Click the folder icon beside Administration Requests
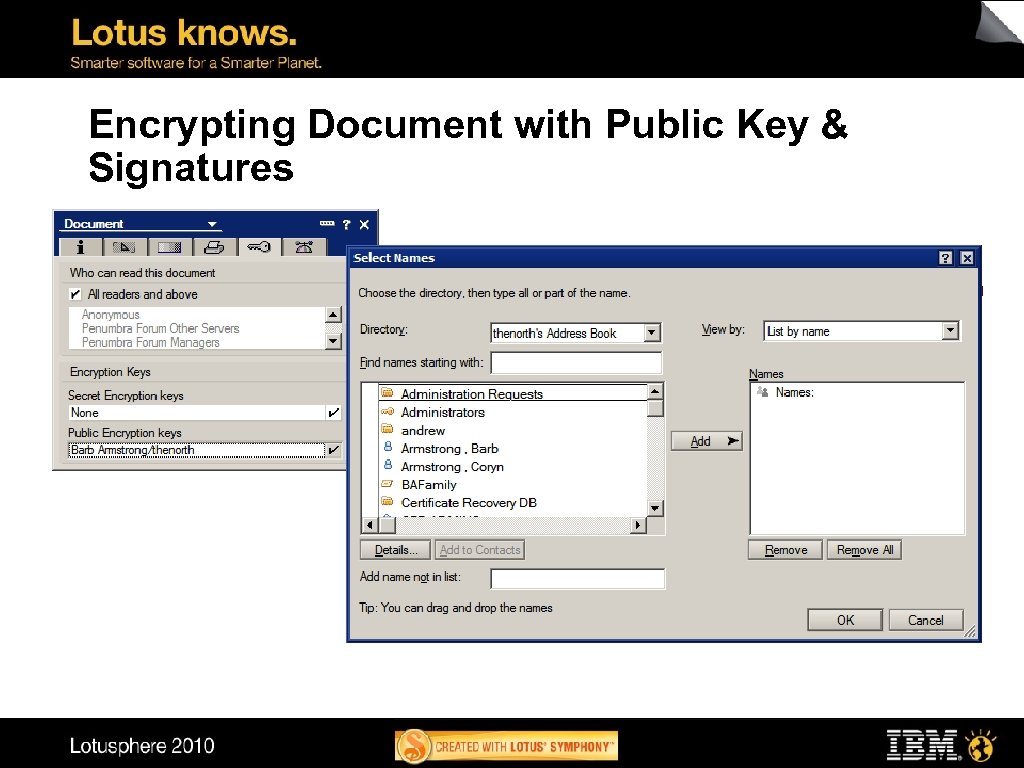 click(x=389, y=394)
